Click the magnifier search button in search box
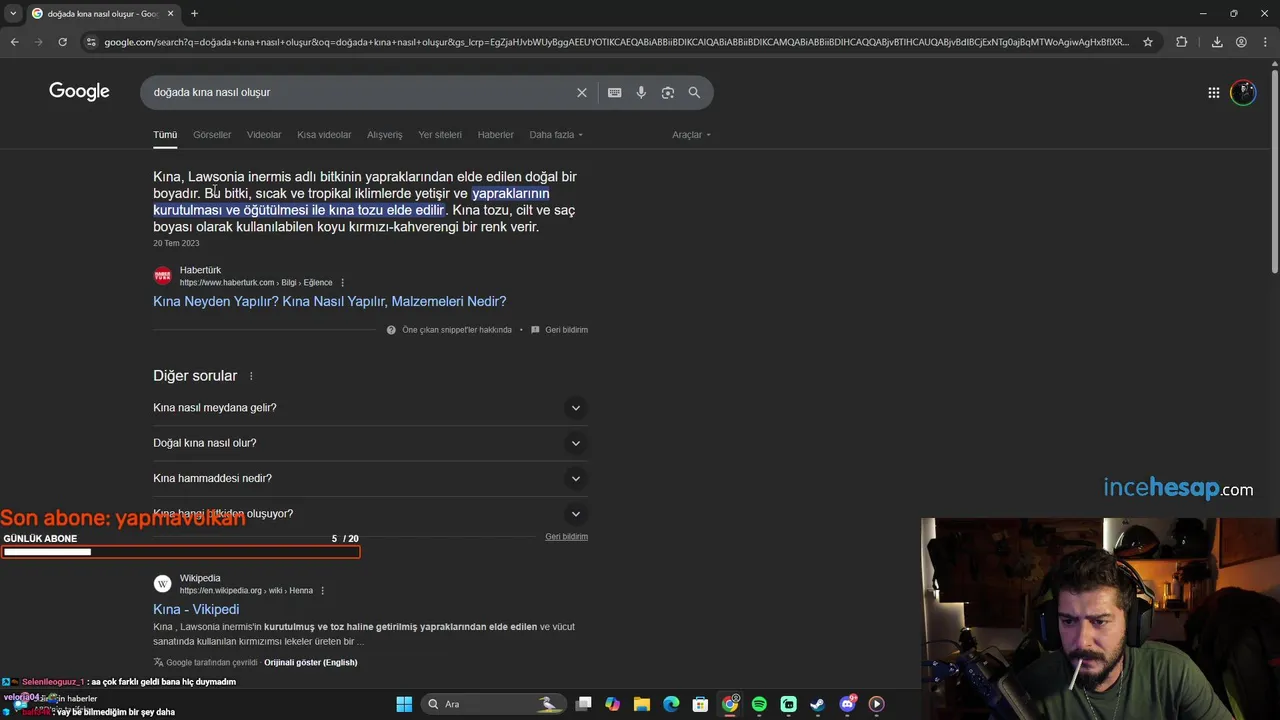The image size is (1280, 720). (x=694, y=92)
